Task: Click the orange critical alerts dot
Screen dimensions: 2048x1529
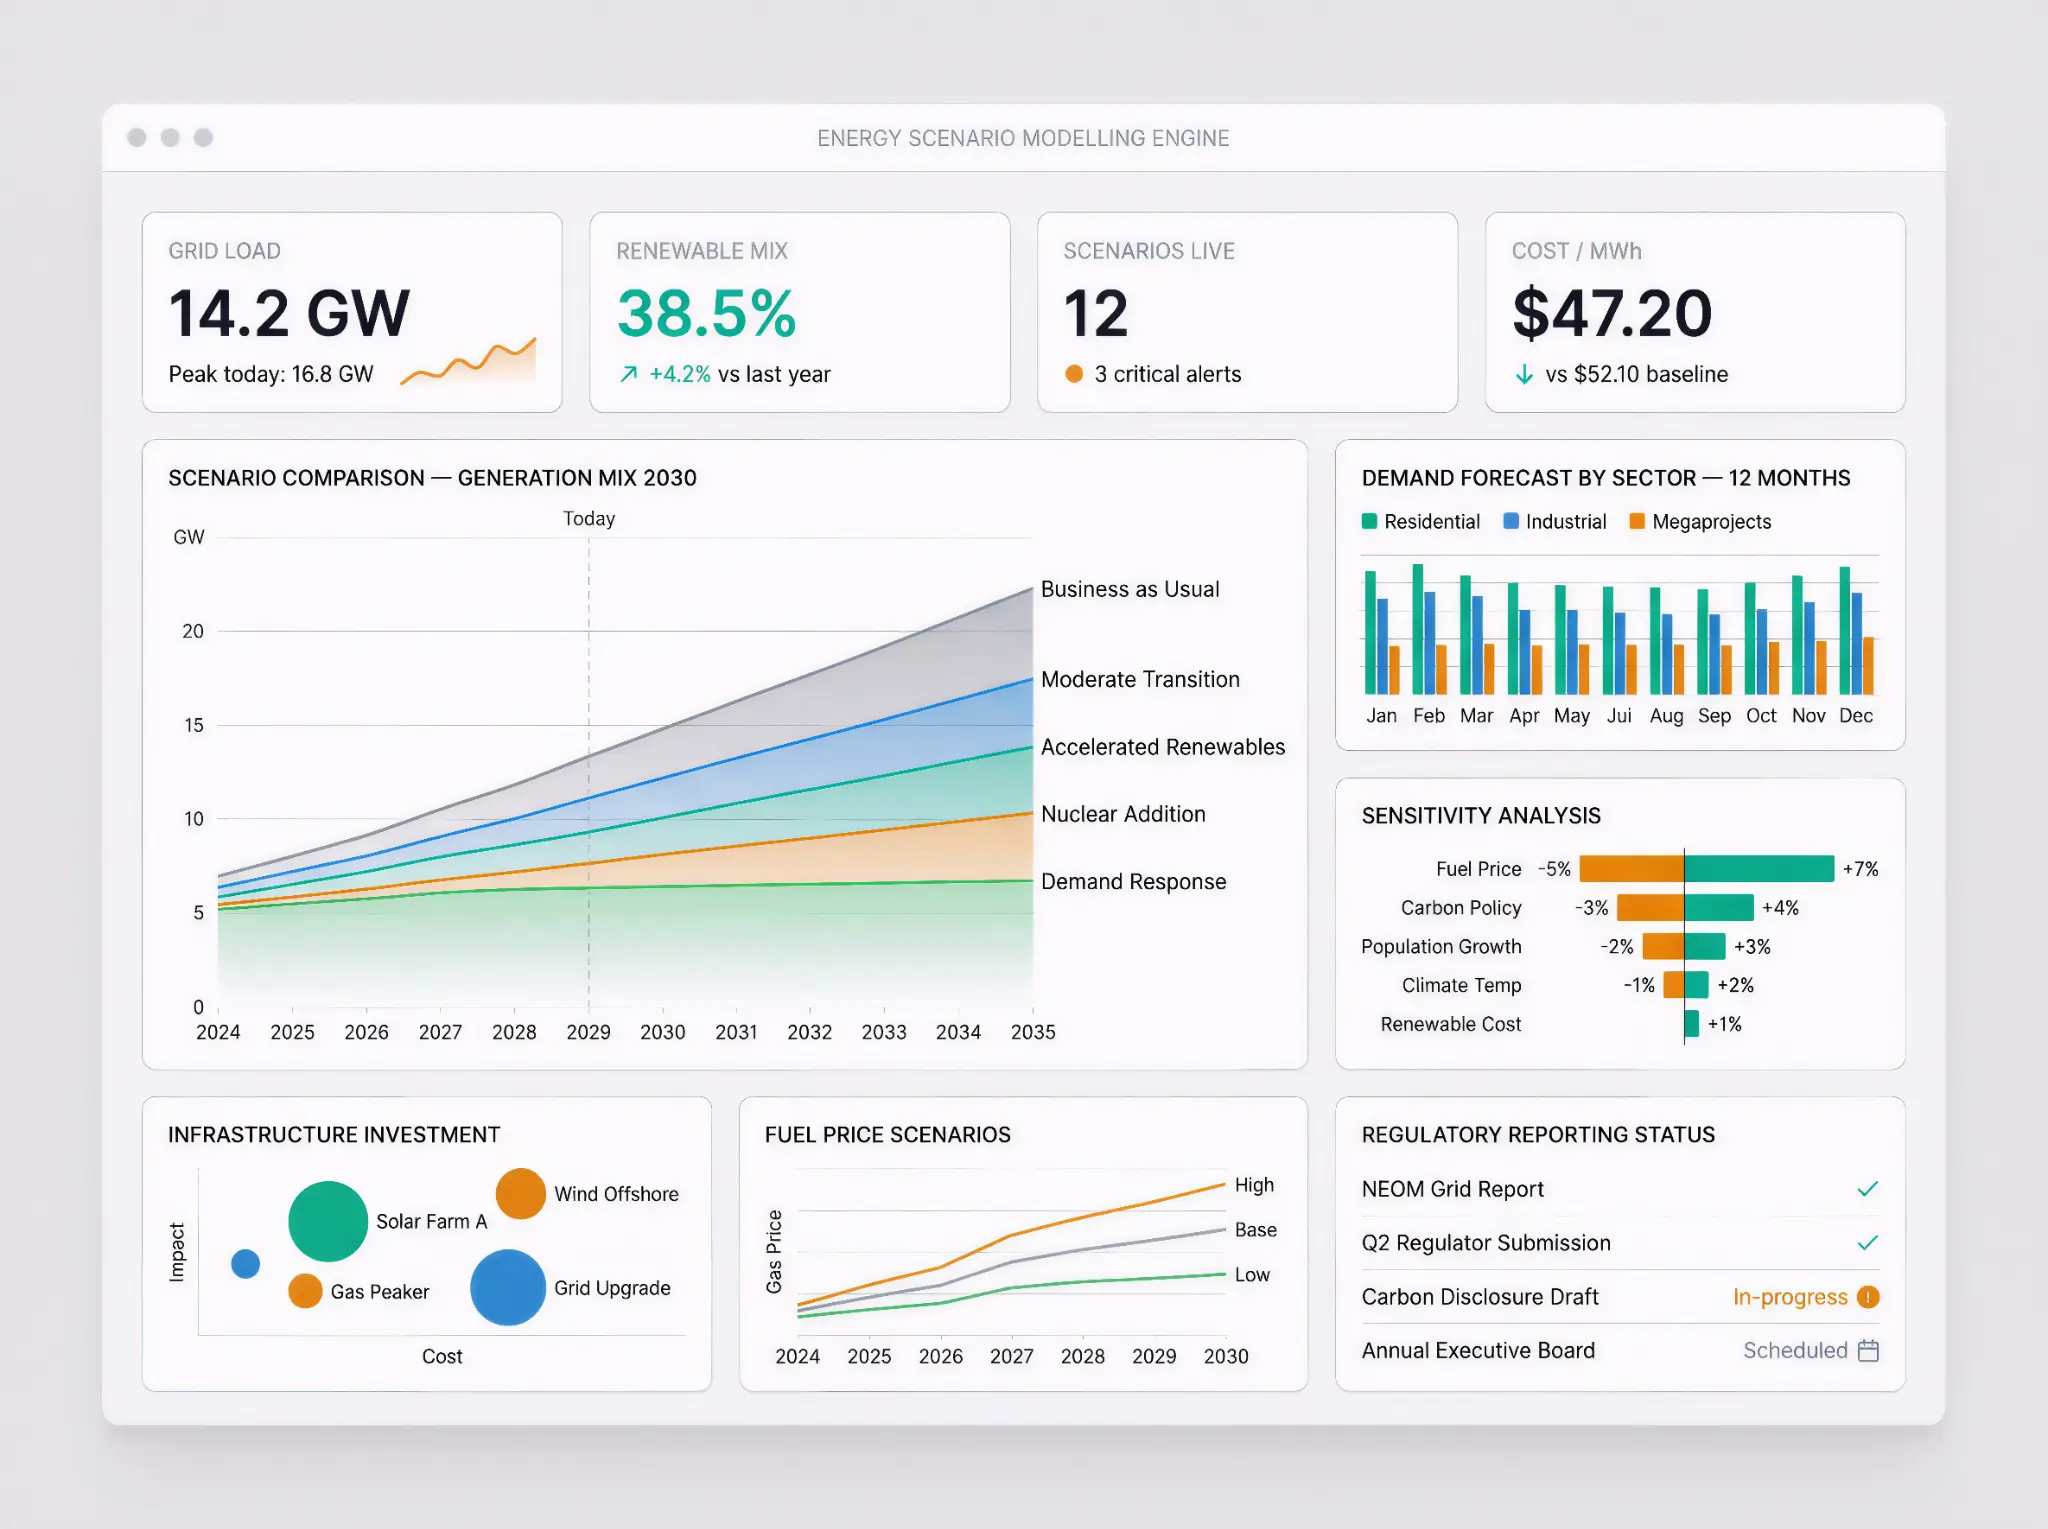Action: tap(1075, 373)
